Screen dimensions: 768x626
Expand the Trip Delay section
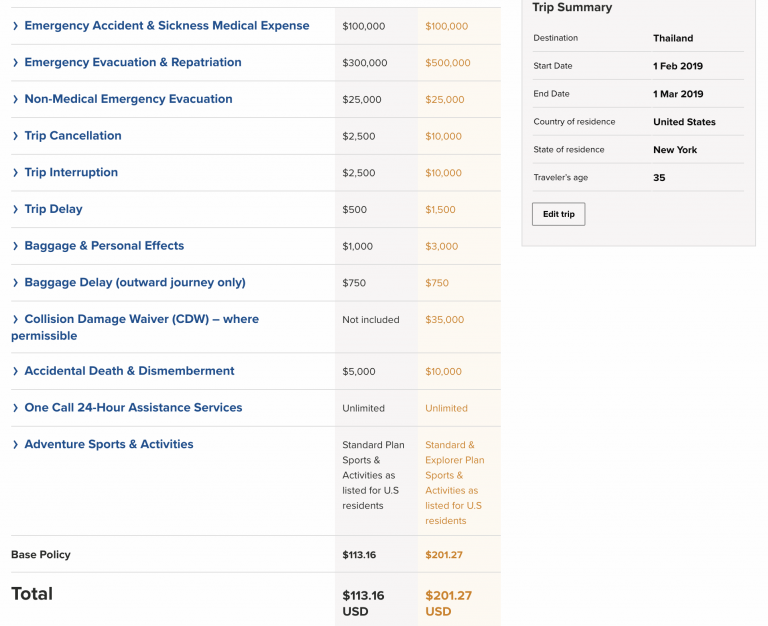pyautogui.click(x=53, y=209)
